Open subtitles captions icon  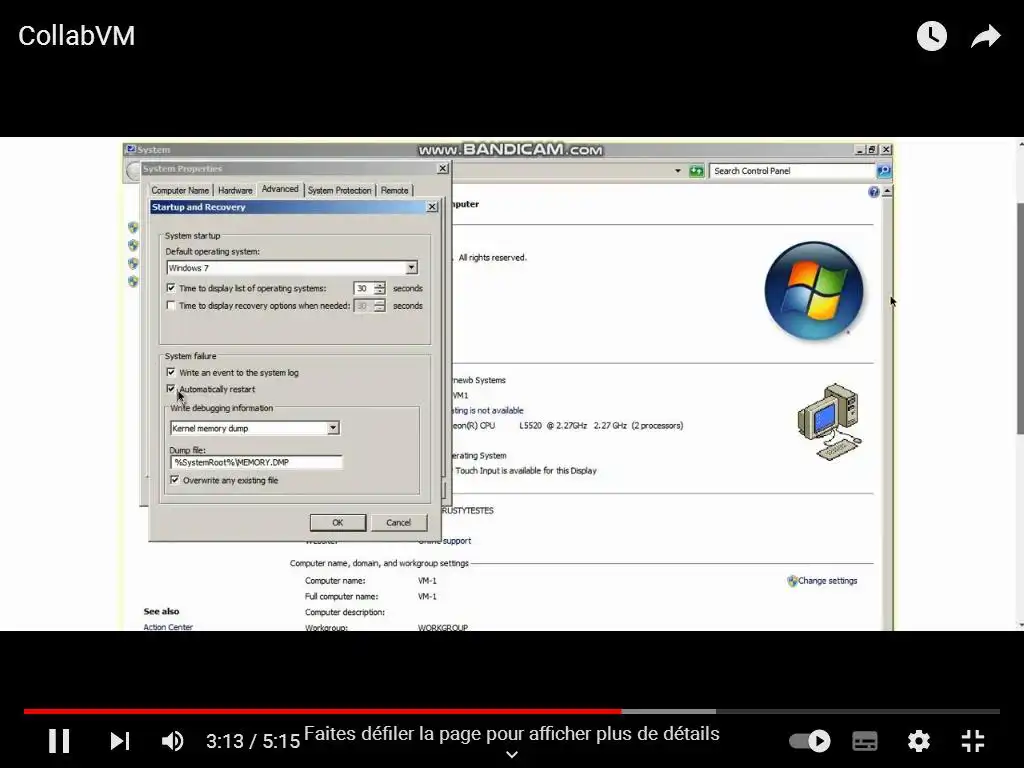pos(865,741)
